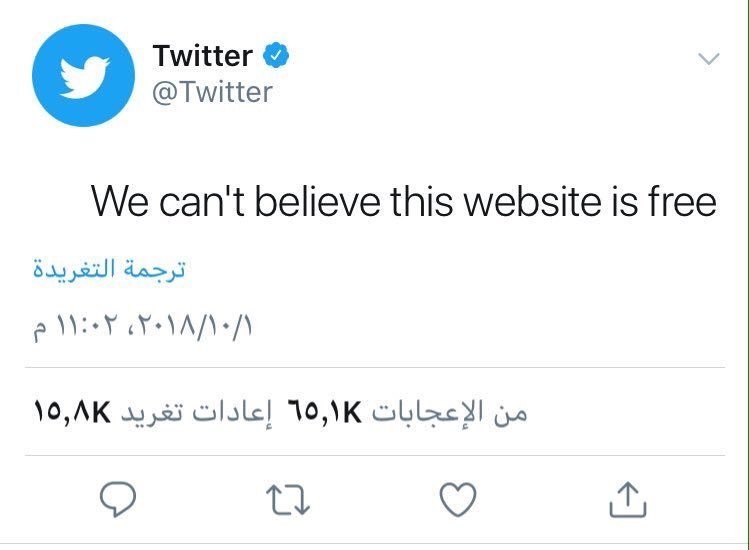Viewport: 749px width, 550px height.
Task: Click the white bird logo in the avatar
Action: pyautogui.click(x=82, y=76)
